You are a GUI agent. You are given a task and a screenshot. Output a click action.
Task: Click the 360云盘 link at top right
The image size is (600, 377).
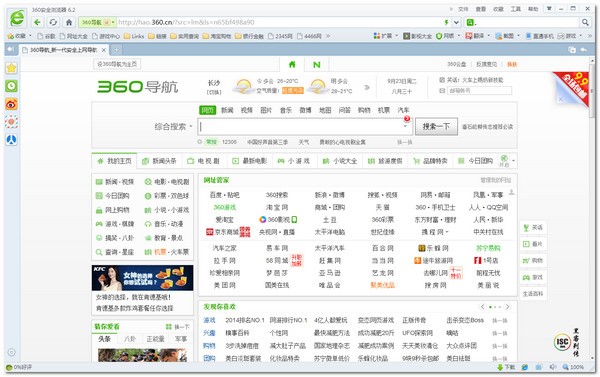pos(457,64)
